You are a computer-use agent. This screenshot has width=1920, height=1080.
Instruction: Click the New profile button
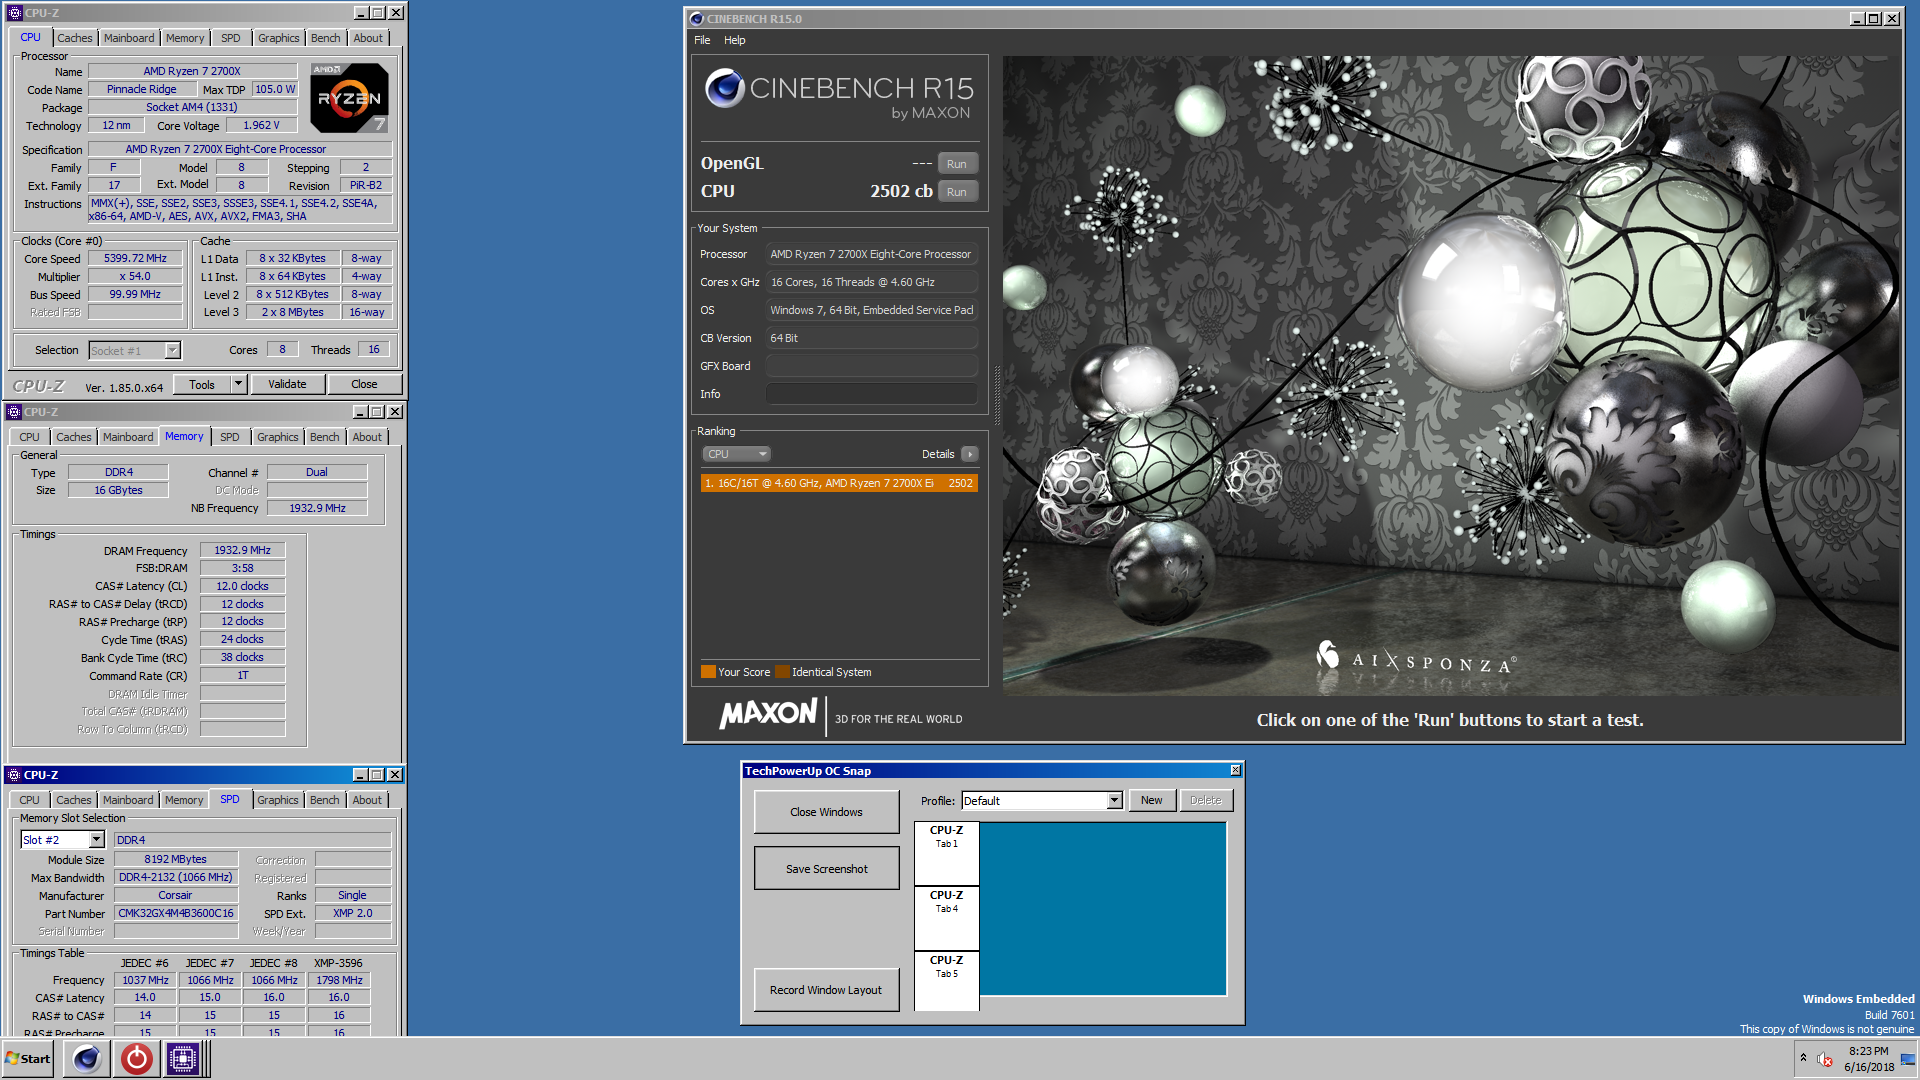tap(1151, 801)
